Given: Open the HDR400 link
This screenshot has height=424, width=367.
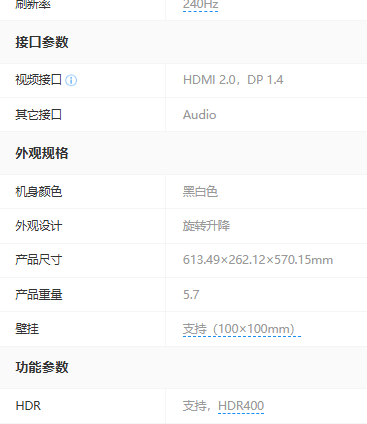Looking at the screenshot, I should click(x=241, y=406).
